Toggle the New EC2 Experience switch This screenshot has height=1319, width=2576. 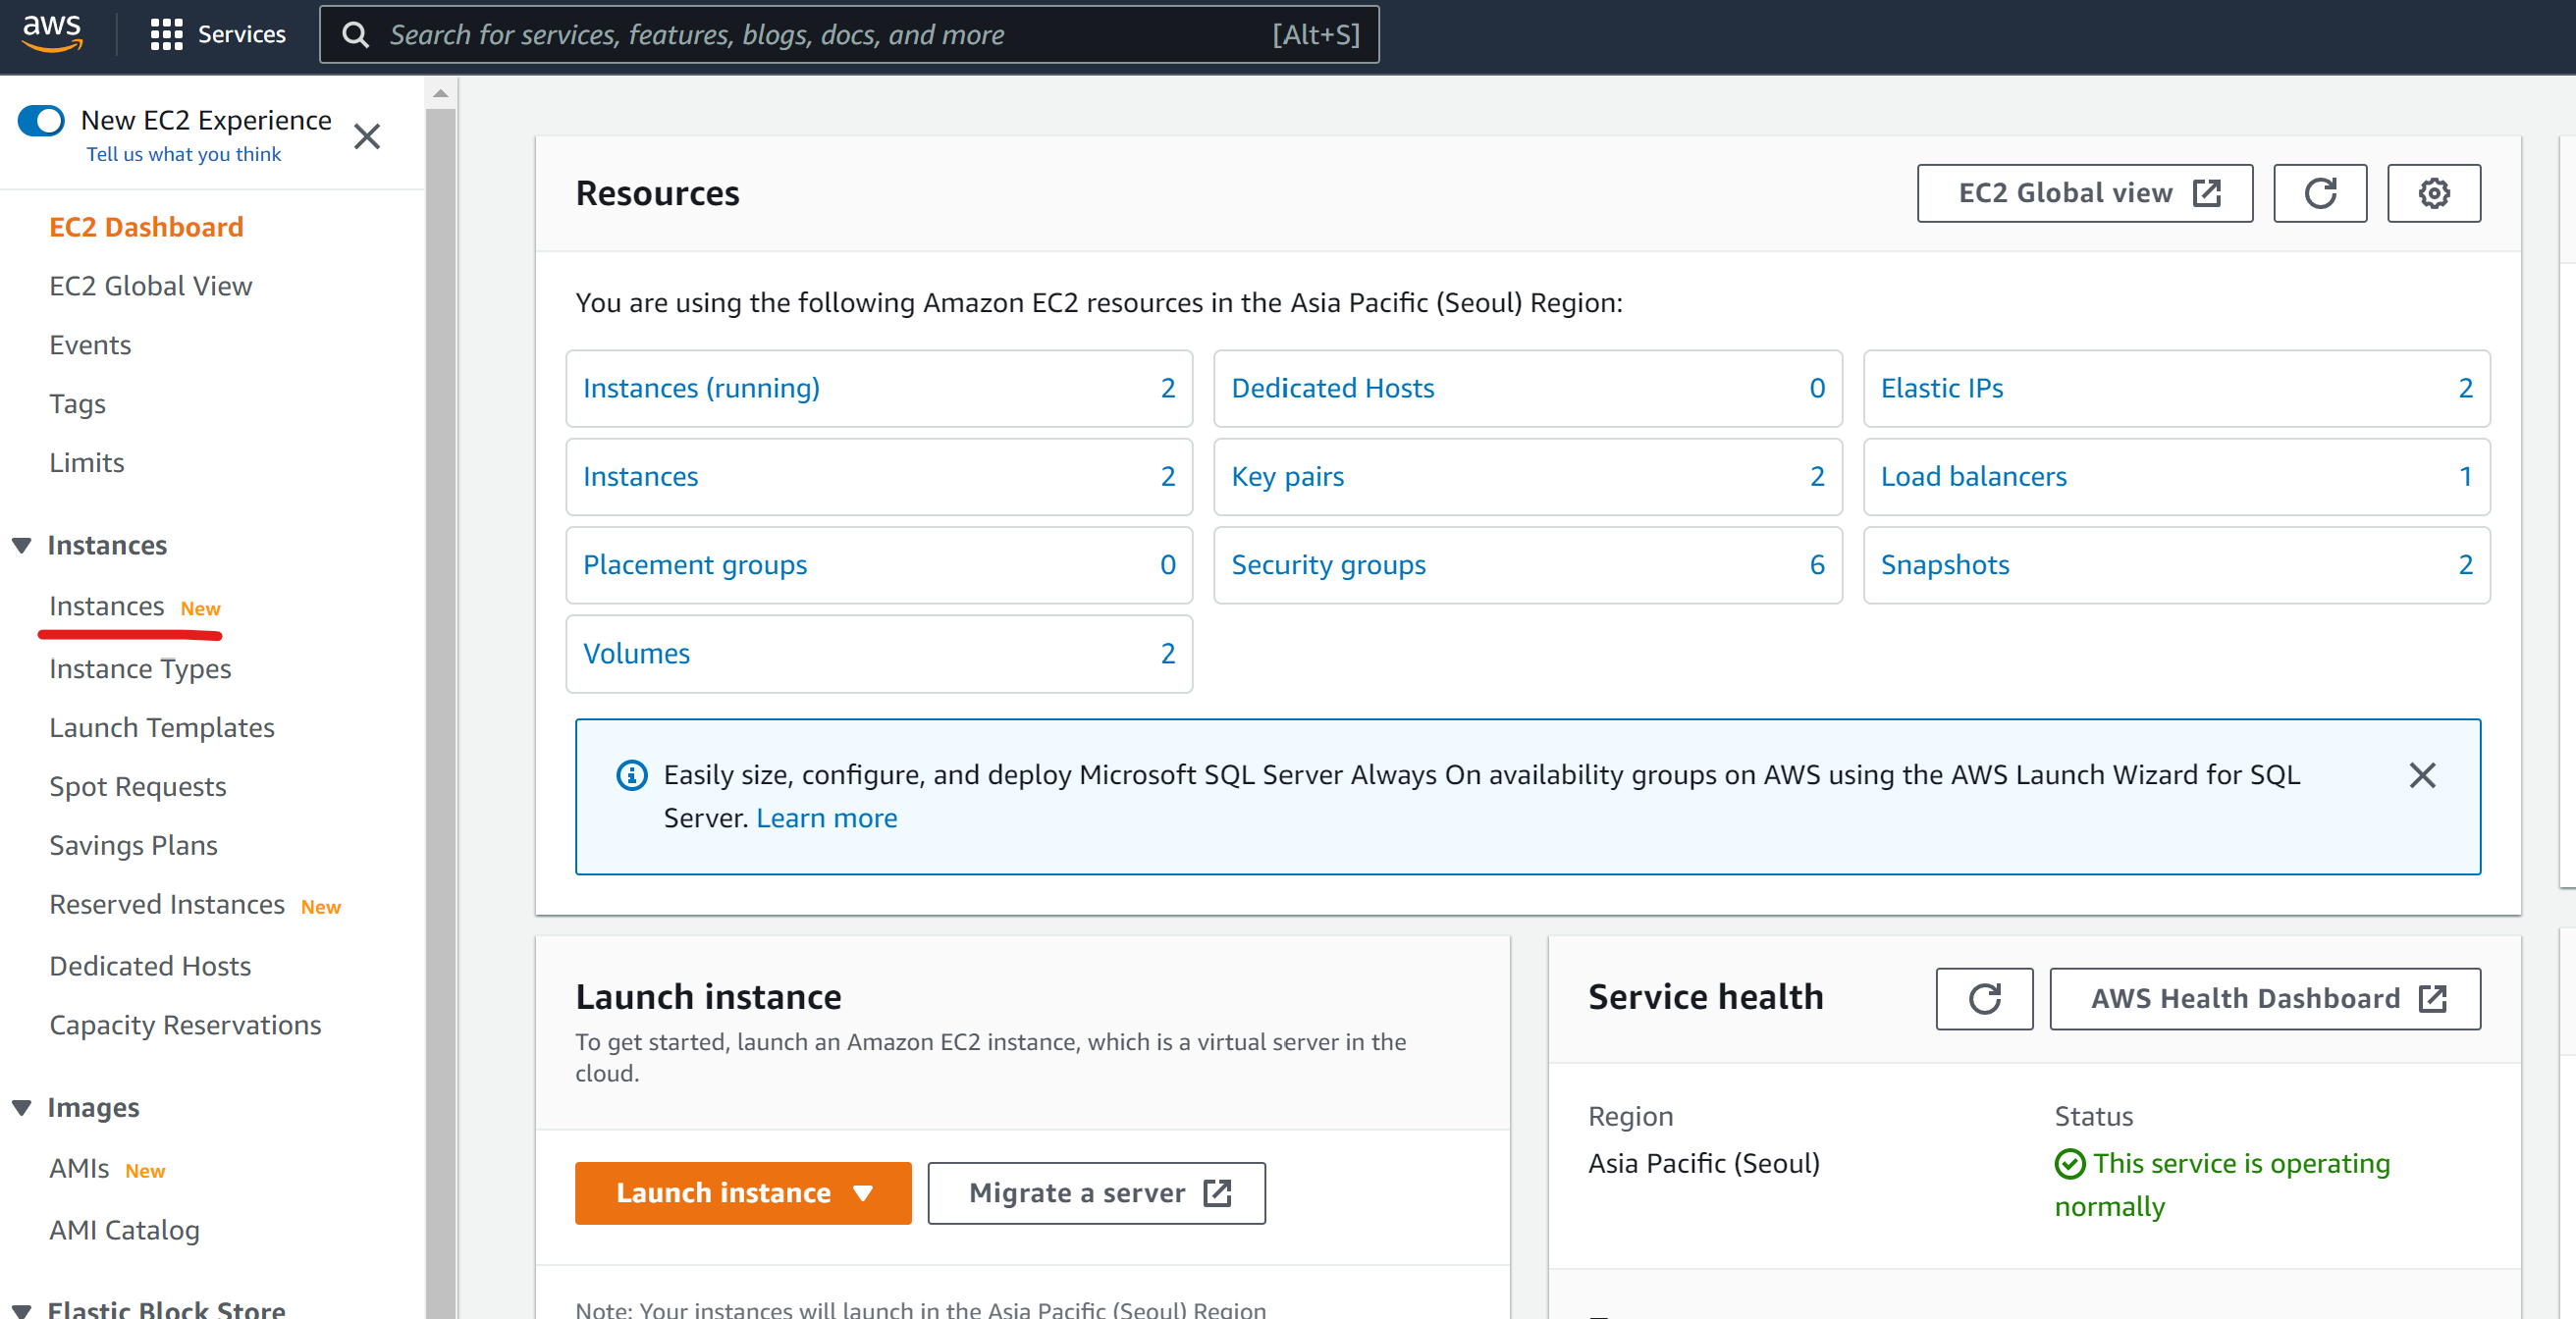click(x=41, y=120)
